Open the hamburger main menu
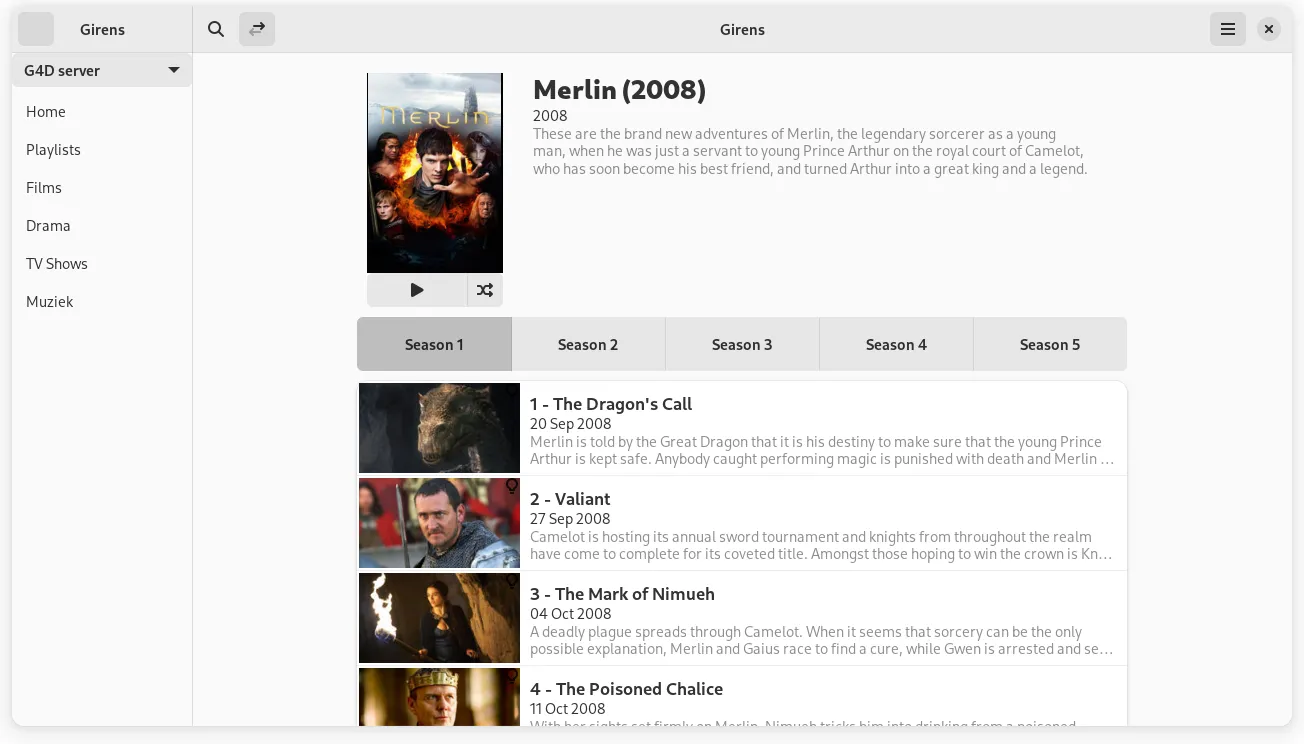Viewport: 1304px width, 744px height. [x=1228, y=29]
